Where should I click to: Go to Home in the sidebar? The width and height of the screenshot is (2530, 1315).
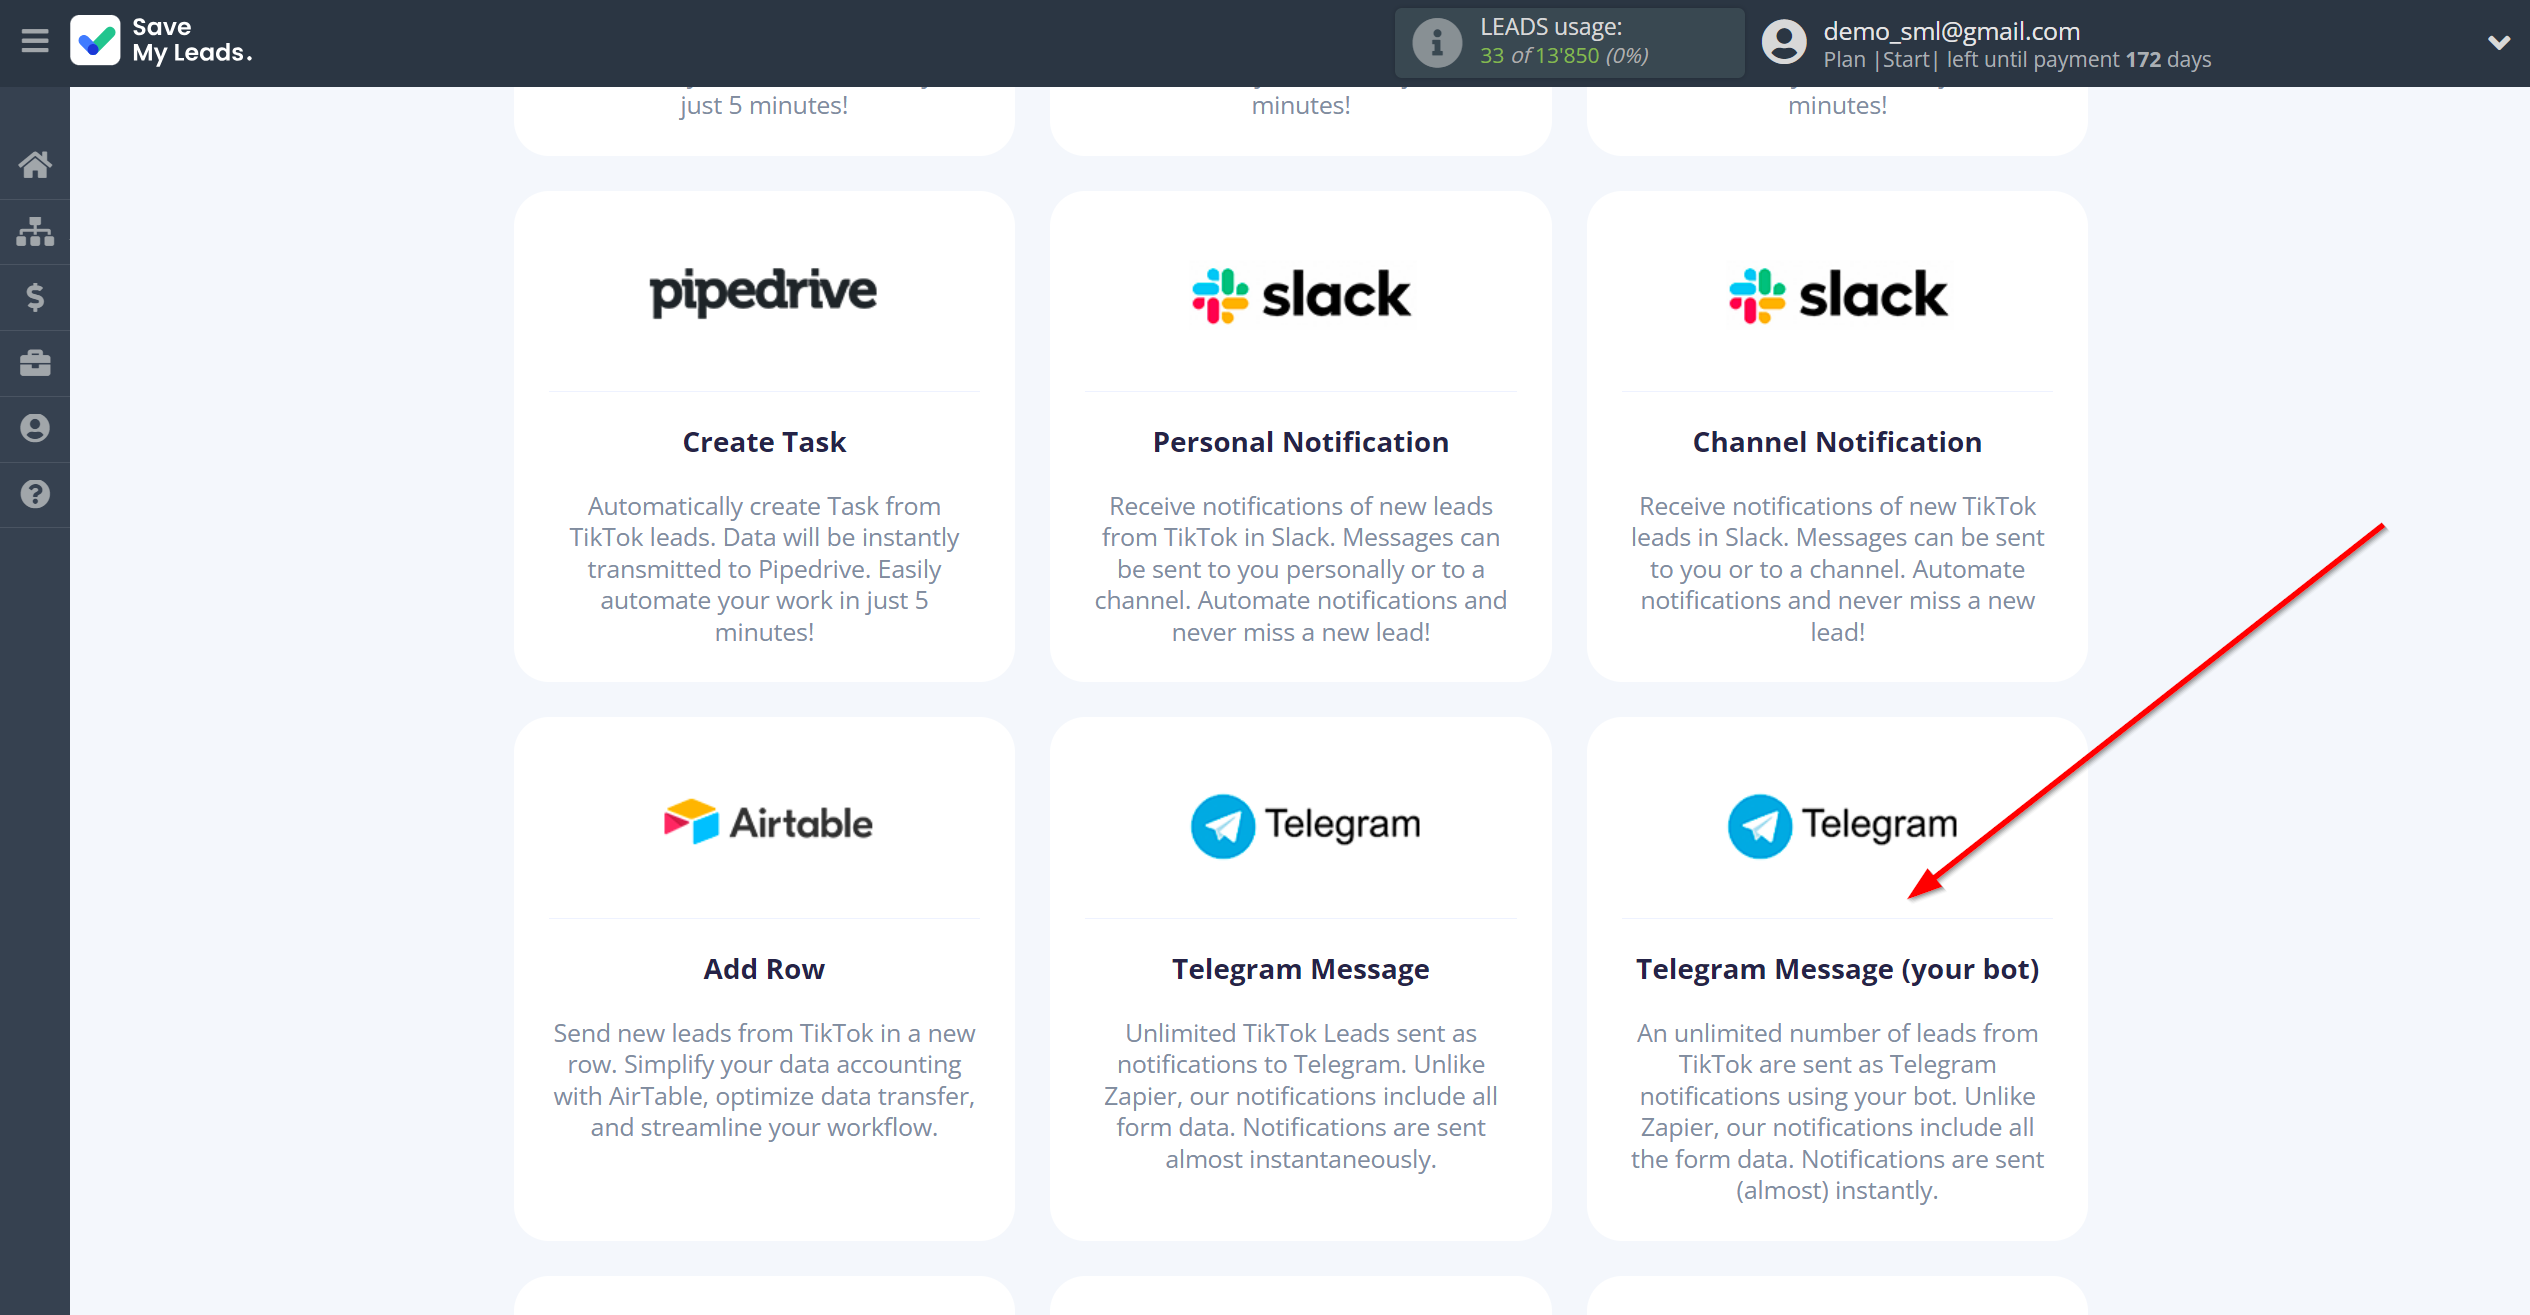click(35, 165)
